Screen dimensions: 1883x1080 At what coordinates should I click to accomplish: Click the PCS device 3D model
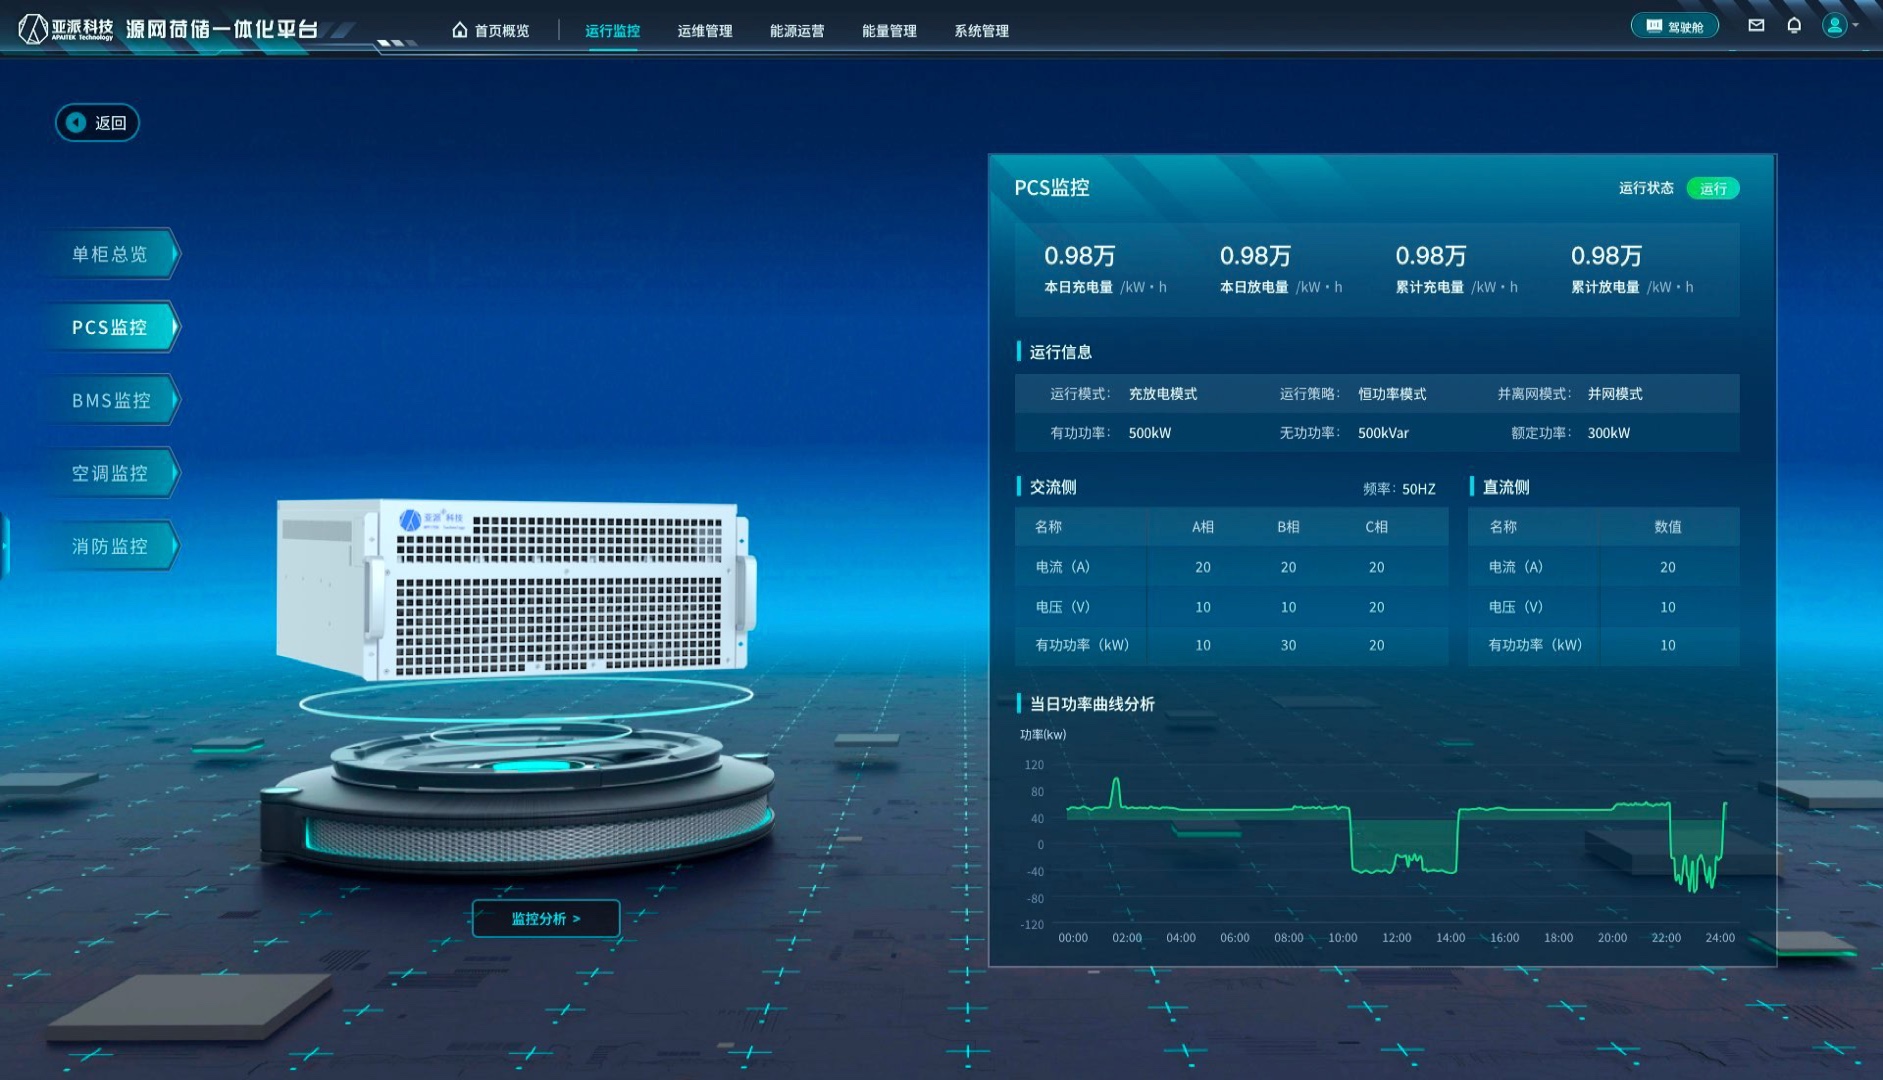pyautogui.click(x=515, y=590)
